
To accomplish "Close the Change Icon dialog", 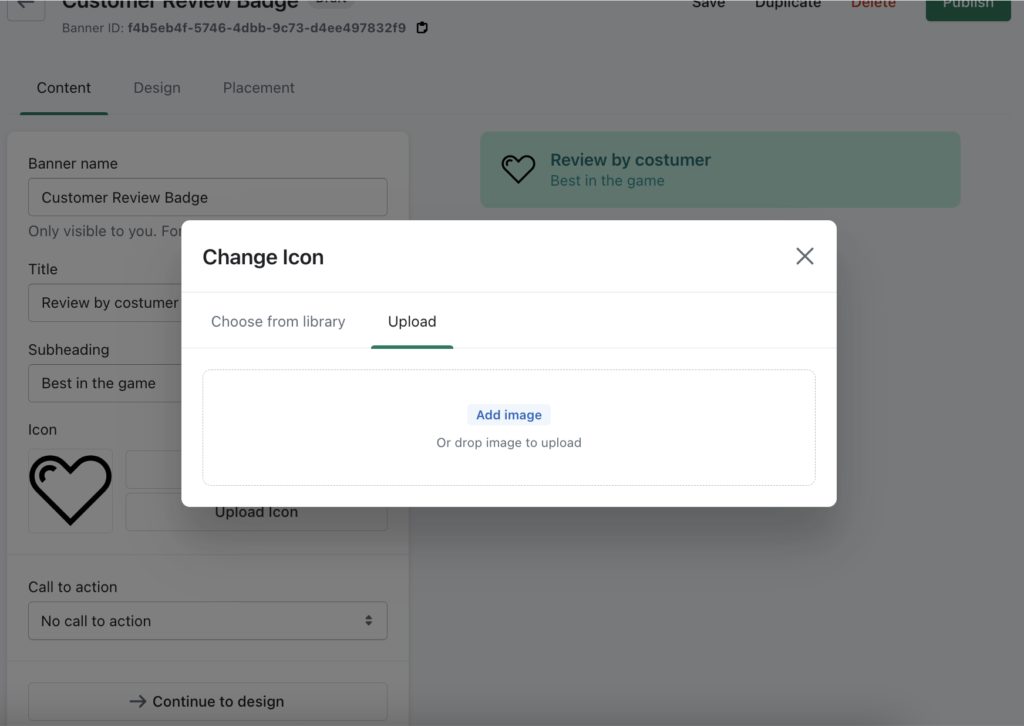I will click(x=804, y=257).
